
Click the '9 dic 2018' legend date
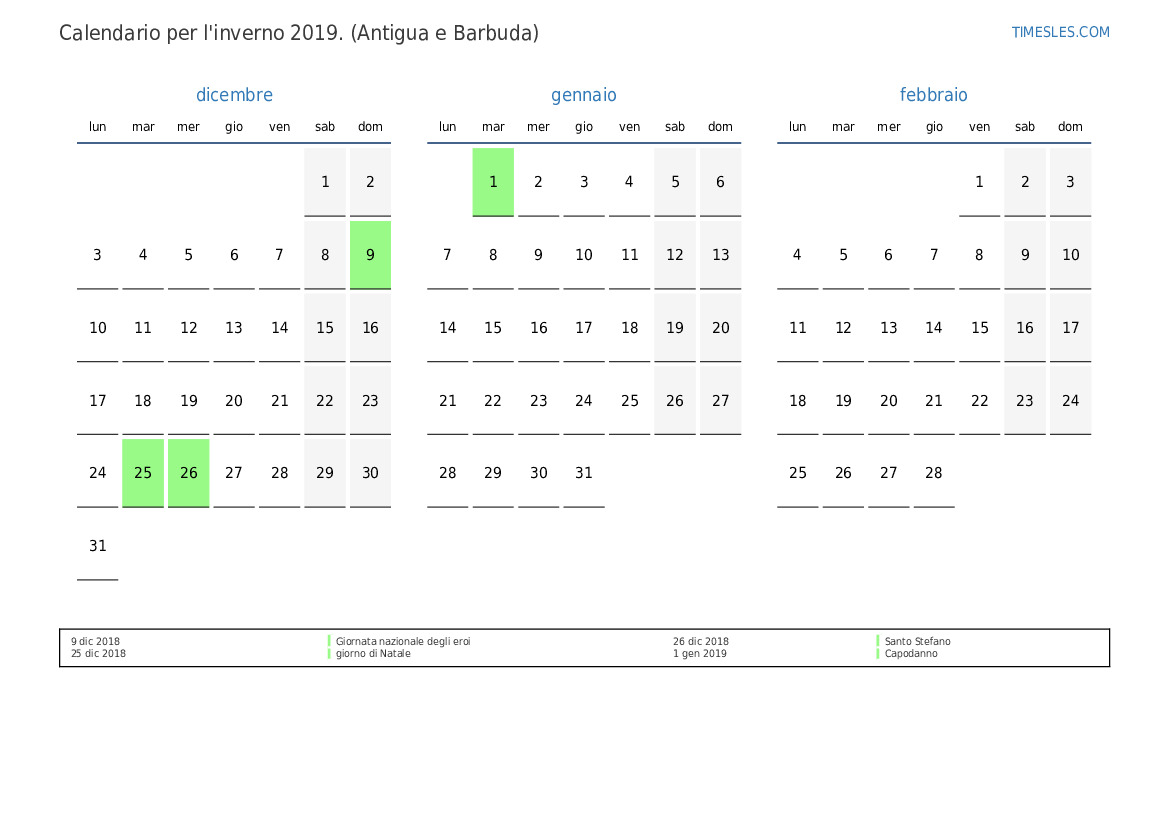click(95, 641)
